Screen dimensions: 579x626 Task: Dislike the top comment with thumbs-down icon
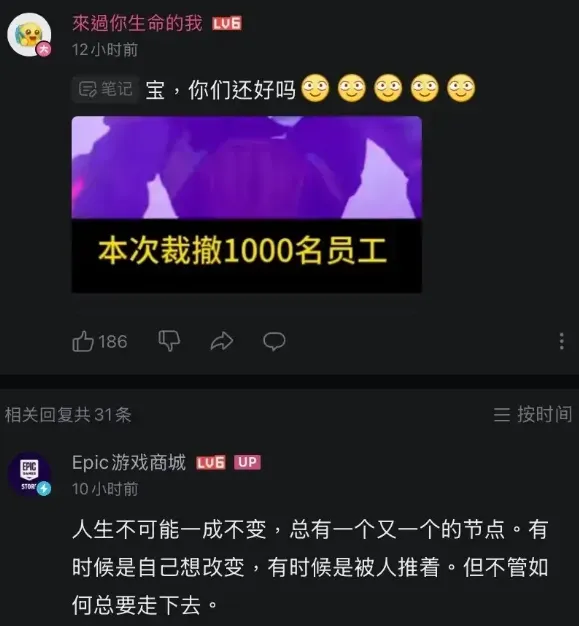click(x=169, y=341)
